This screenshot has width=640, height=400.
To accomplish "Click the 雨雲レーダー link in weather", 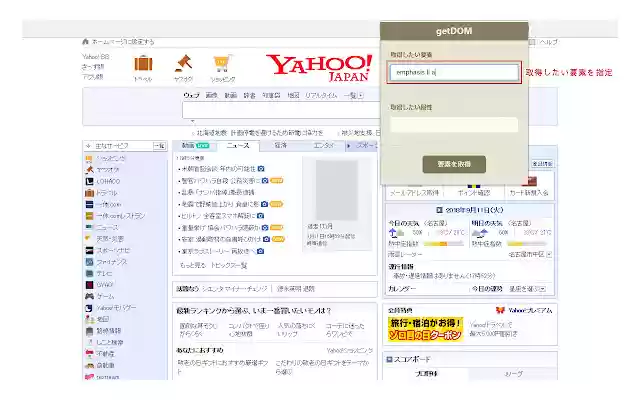I will click(405, 254).
